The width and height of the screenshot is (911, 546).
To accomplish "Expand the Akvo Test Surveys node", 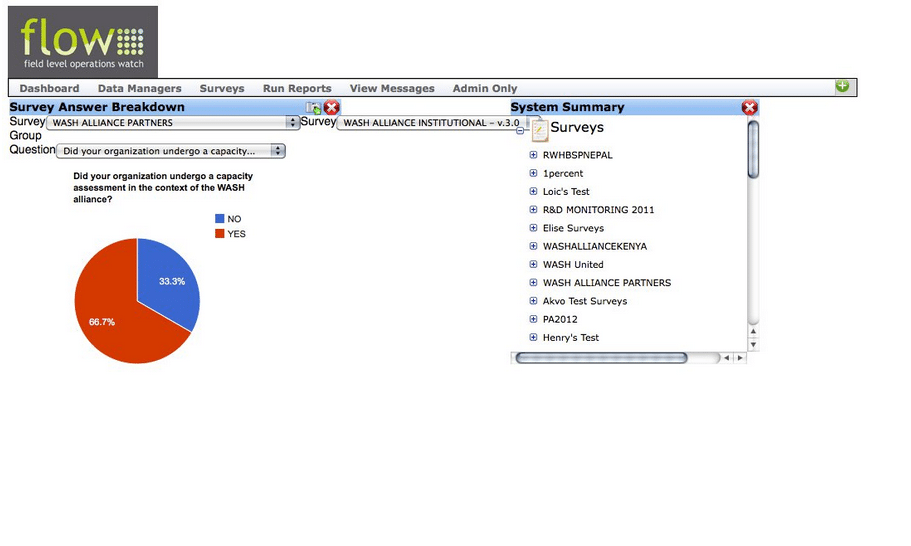I will coord(533,301).
